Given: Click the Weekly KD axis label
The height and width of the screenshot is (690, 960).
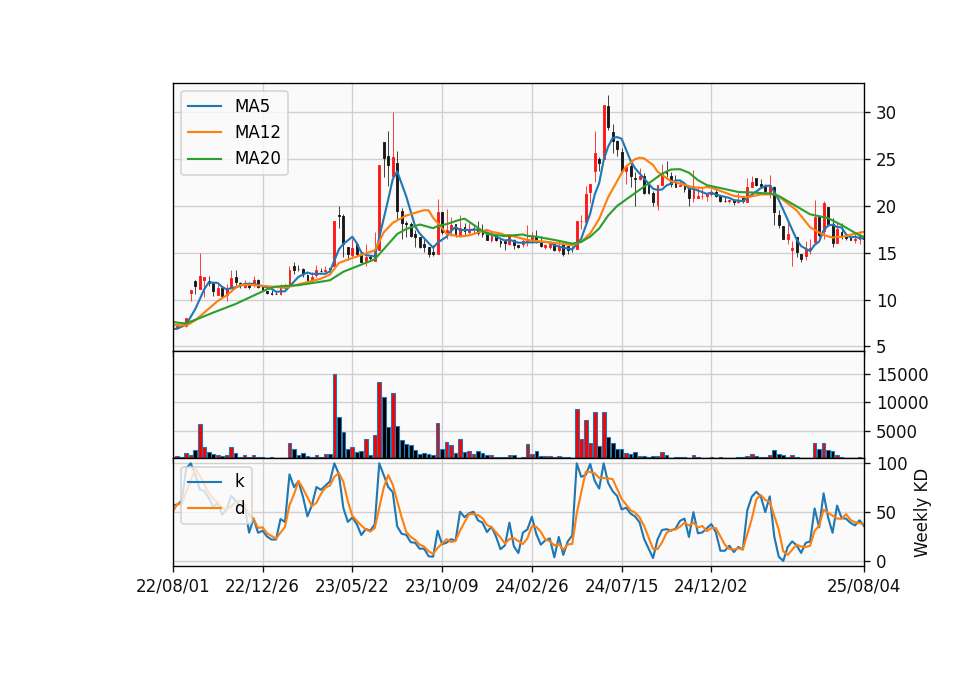Looking at the screenshot, I should (920, 513).
